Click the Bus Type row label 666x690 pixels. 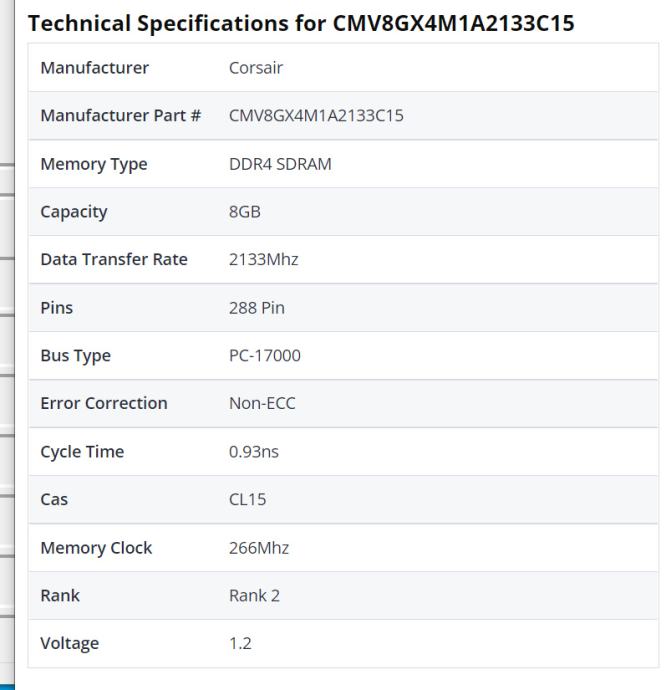click(75, 356)
